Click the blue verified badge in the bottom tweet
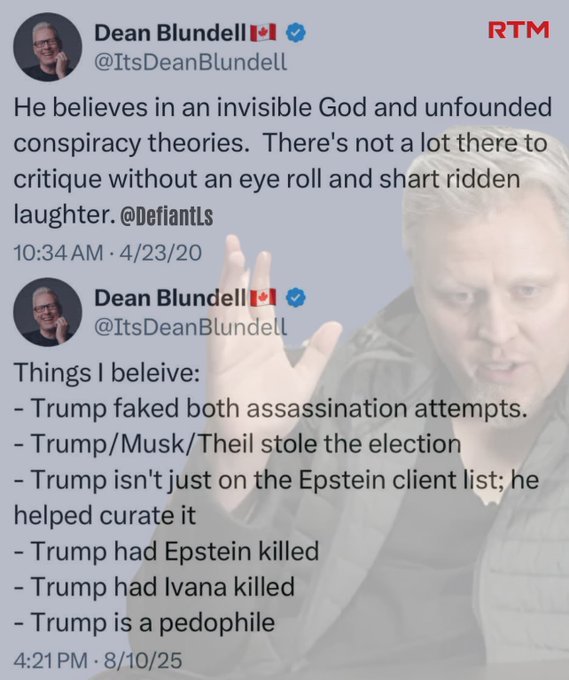Image resolution: width=569 pixels, height=680 pixels. 296,298
